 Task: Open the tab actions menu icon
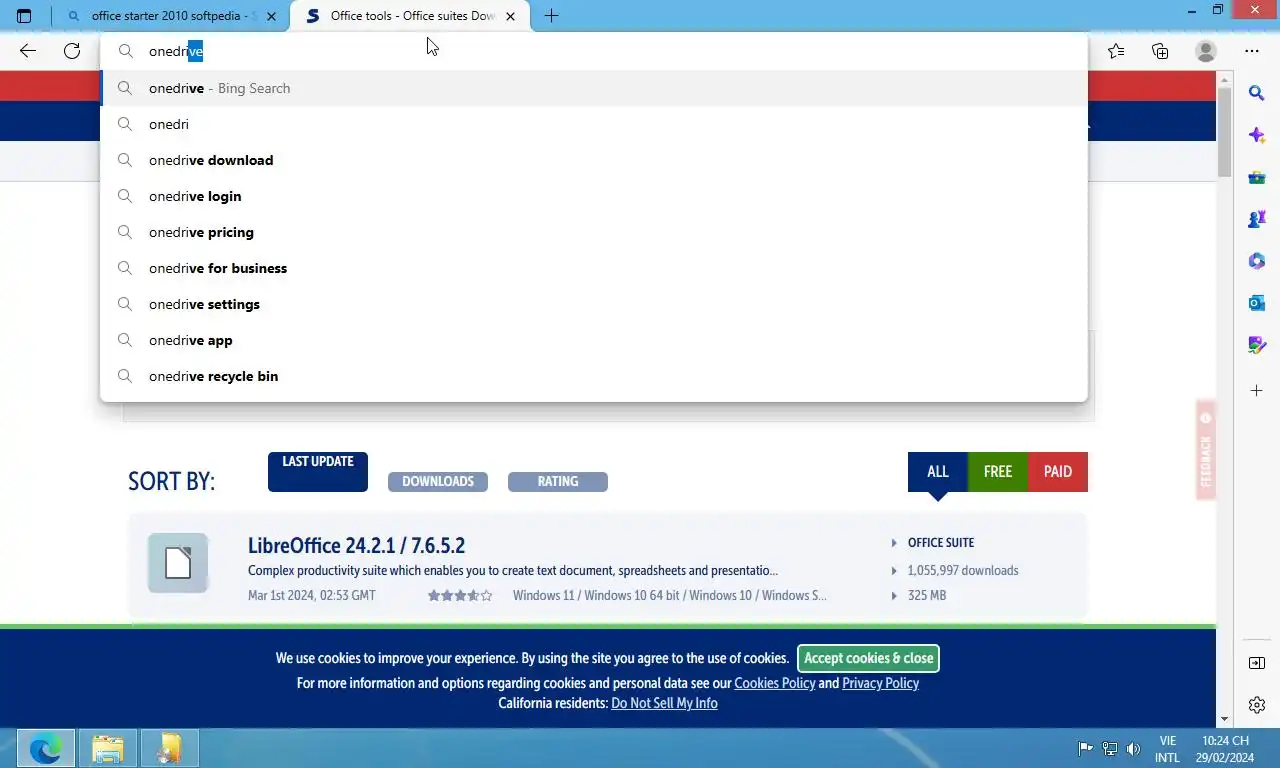tap(24, 16)
